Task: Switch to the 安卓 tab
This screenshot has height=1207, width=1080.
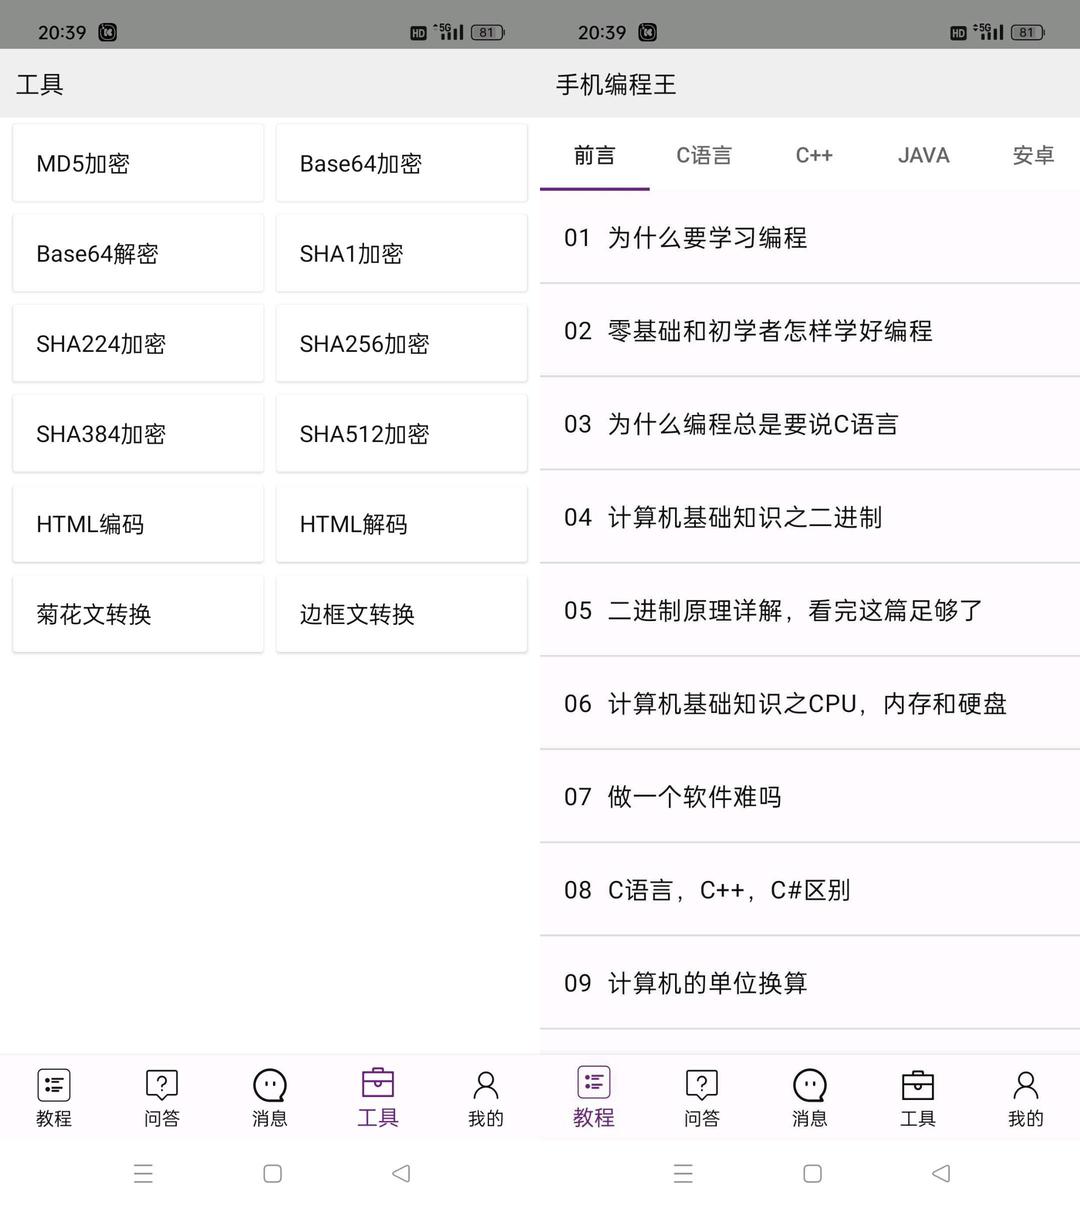Action: 1033,155
